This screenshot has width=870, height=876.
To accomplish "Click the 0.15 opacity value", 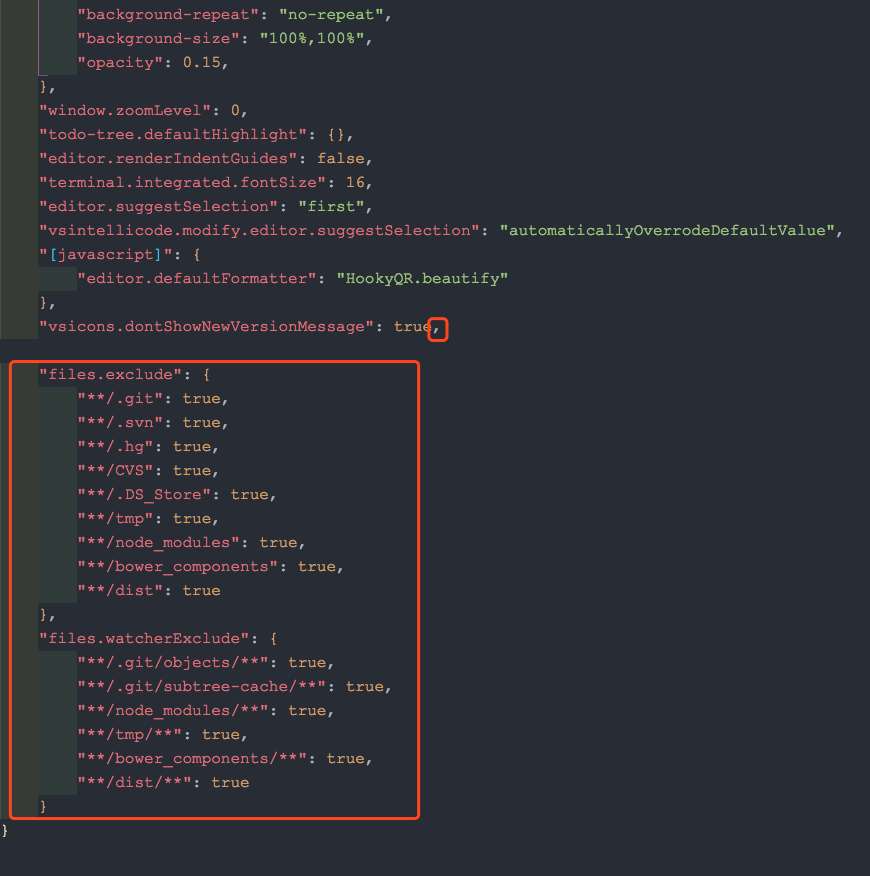I will (202, 62).
